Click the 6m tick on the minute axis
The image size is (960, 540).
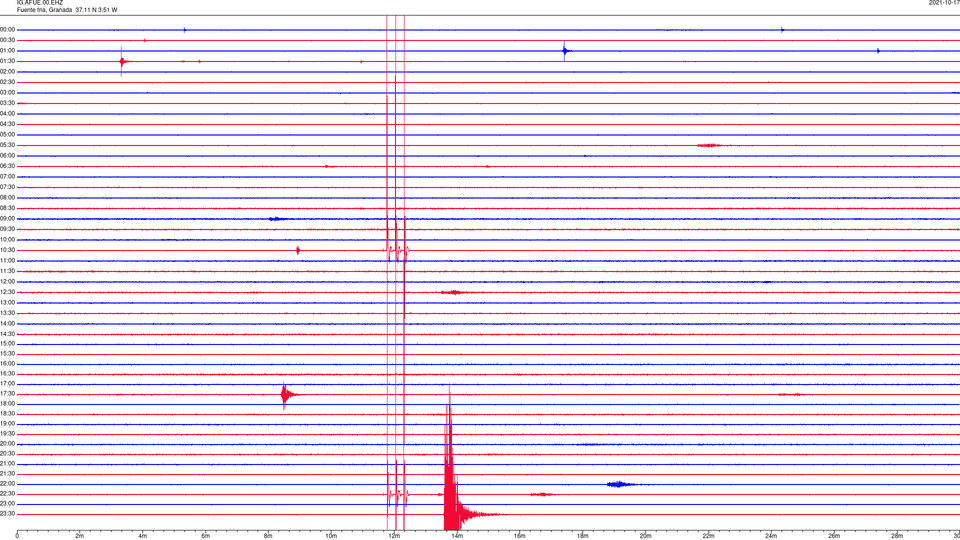coord(205,536)
